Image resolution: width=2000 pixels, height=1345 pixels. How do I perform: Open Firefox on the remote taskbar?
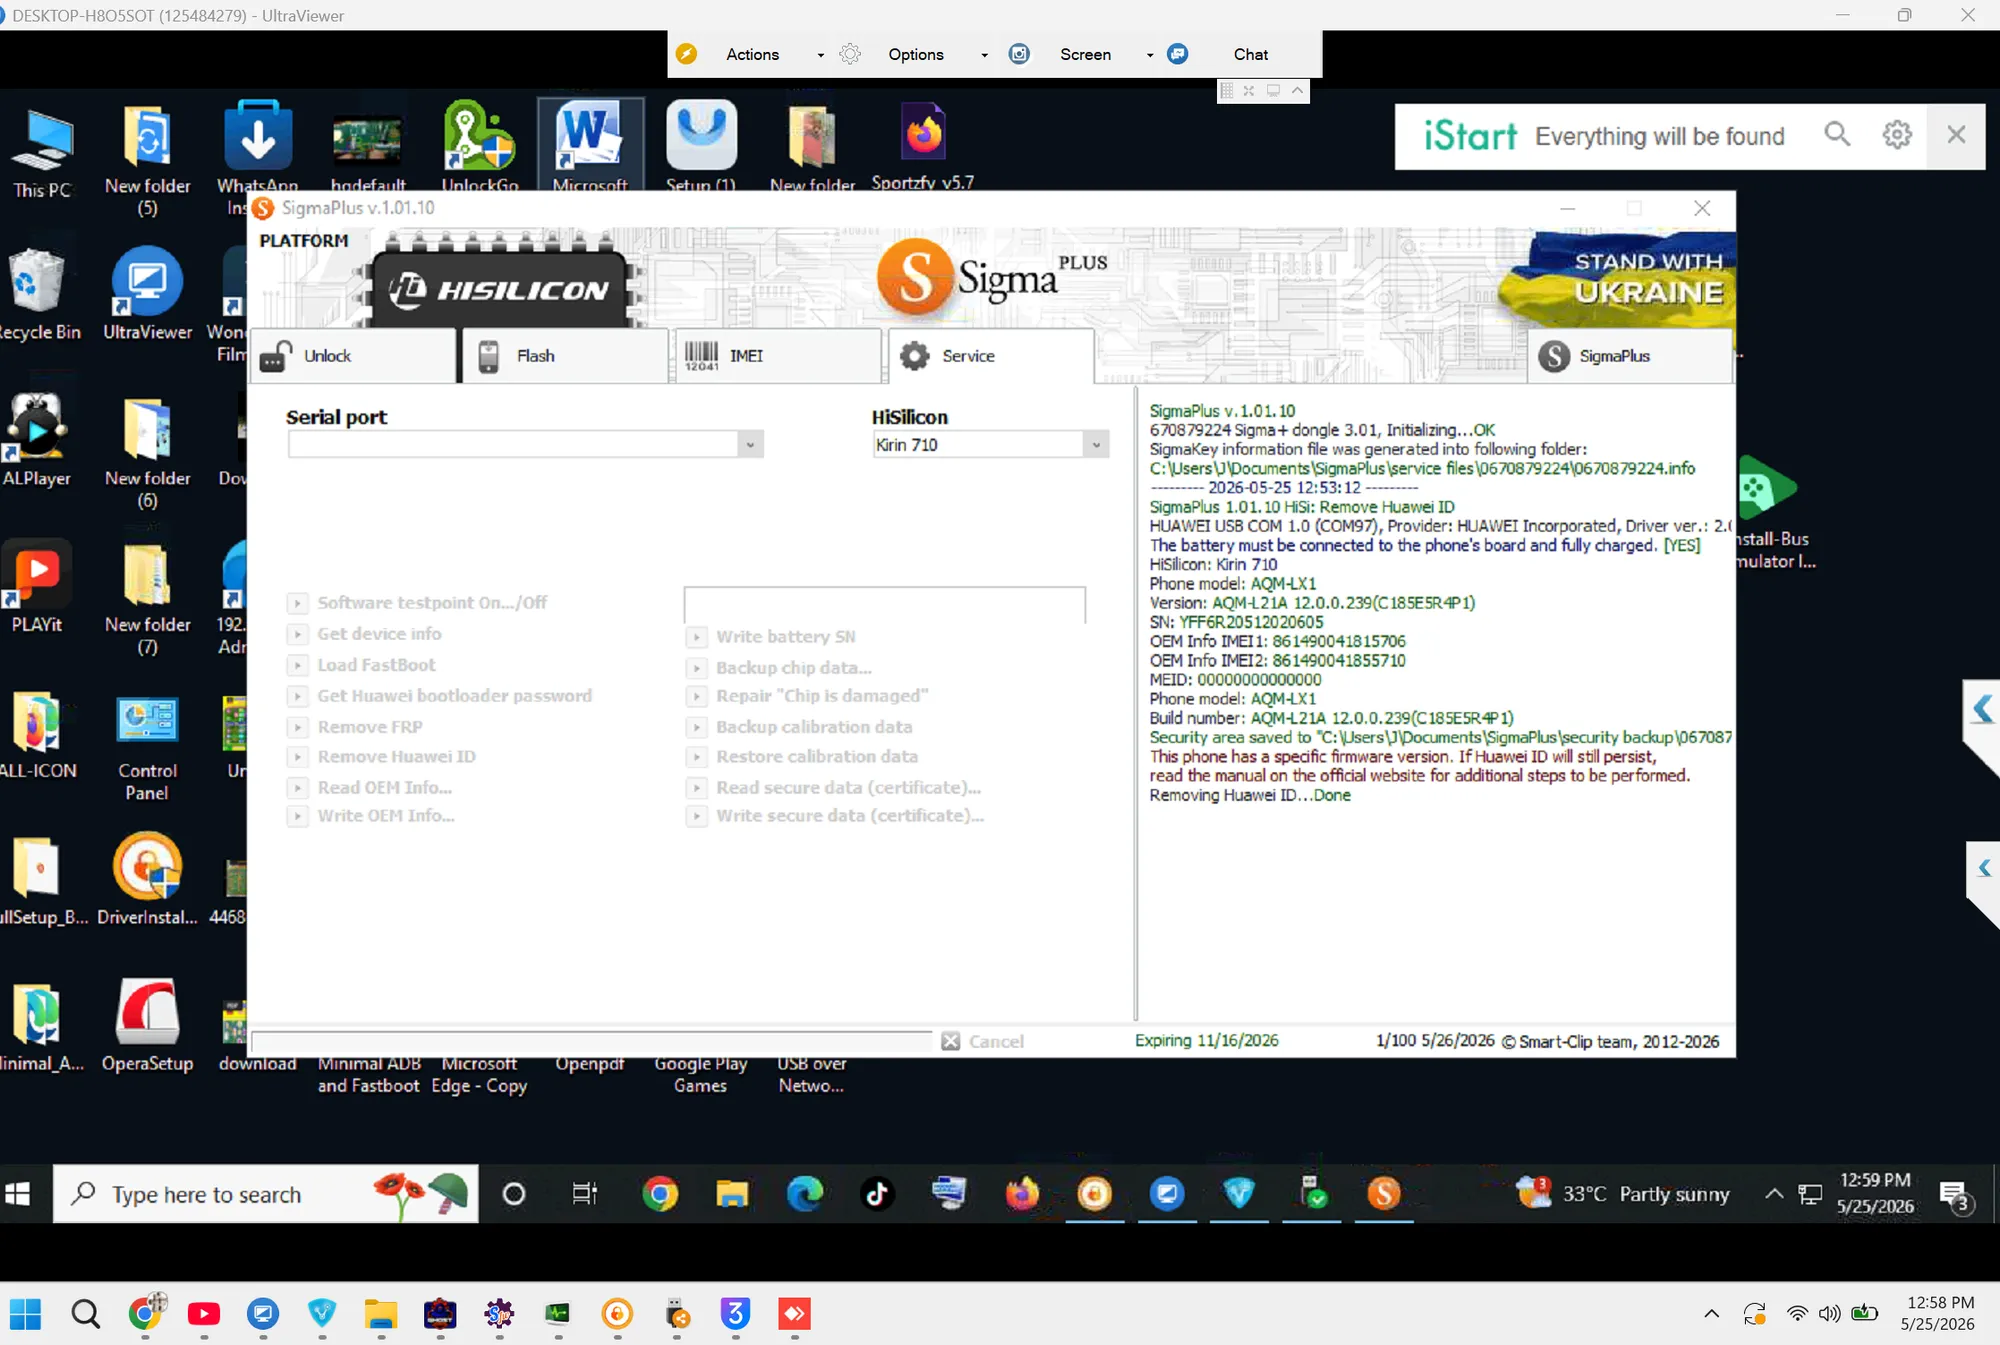[1022, 1194]
